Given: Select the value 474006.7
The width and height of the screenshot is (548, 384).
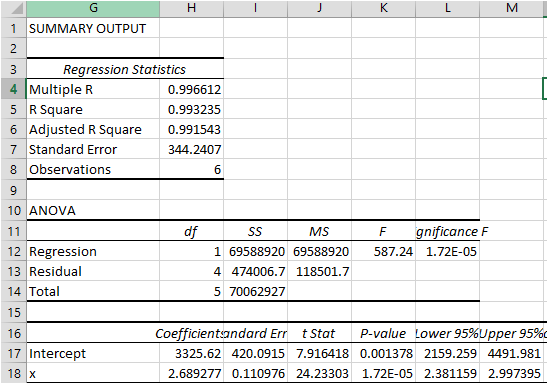Looking at the screenshot, I should [x=255, y=271].
